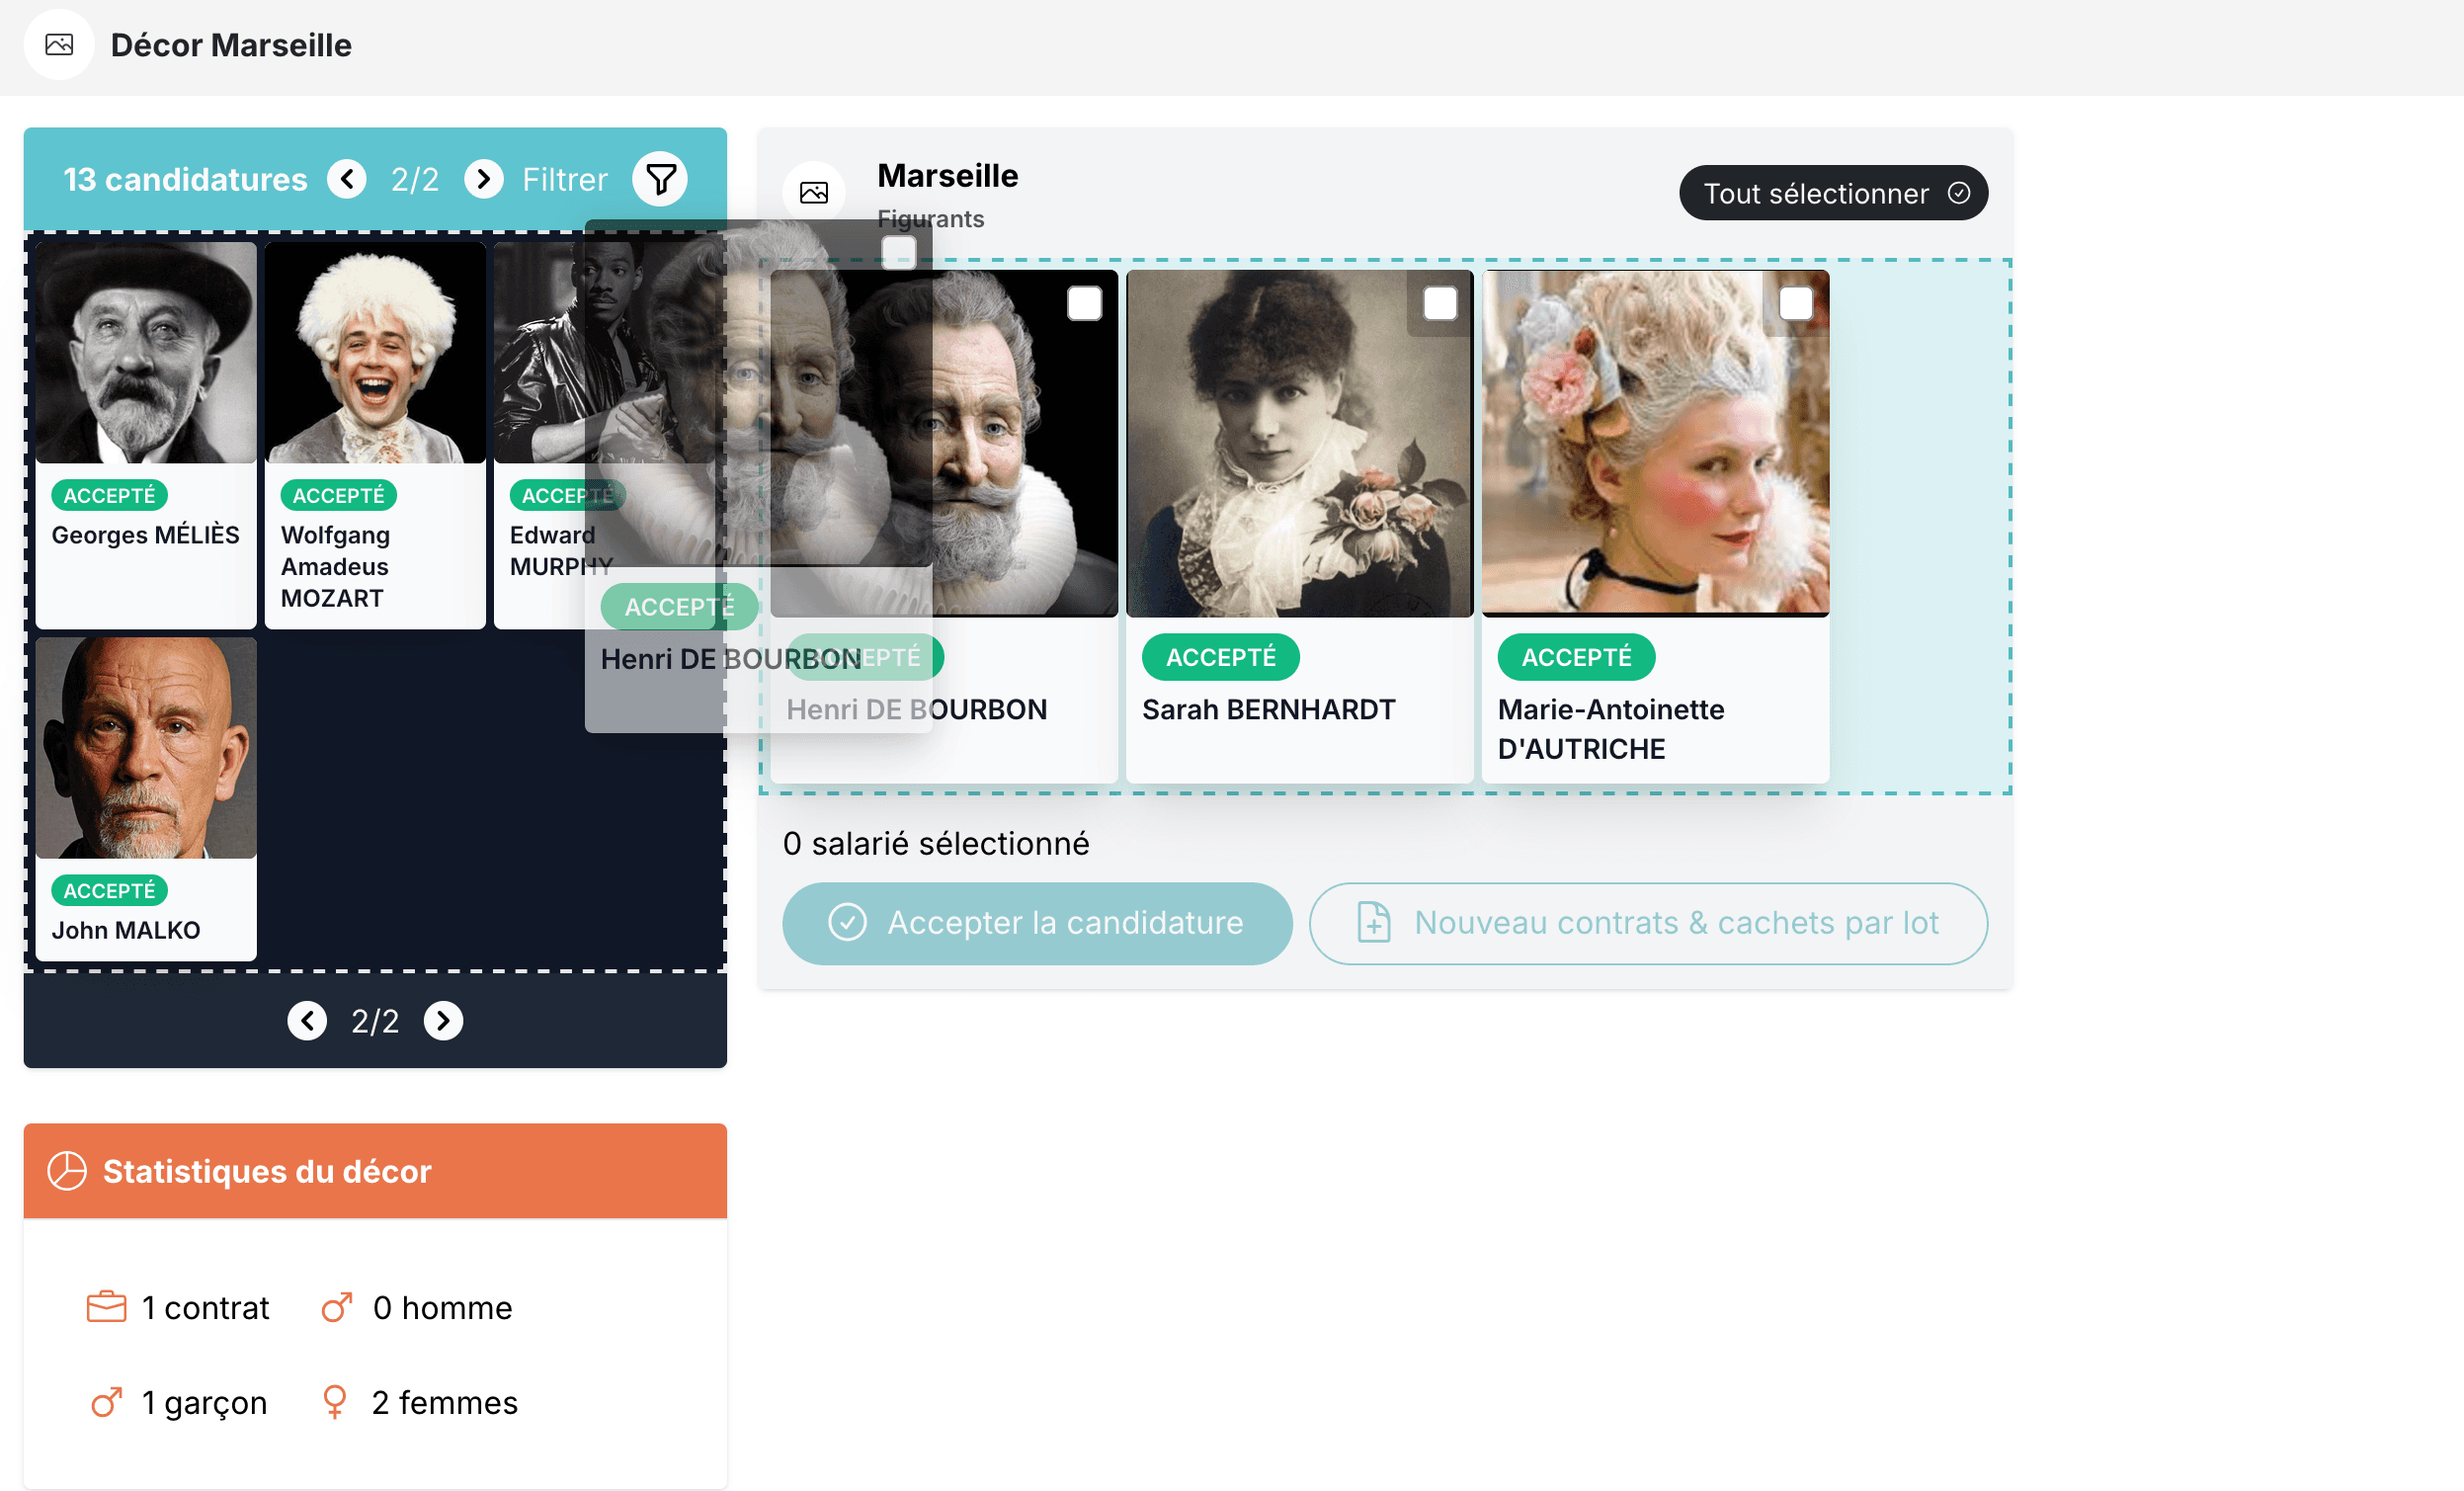Viewport: 2464px width, 1491px height.
Task: Go to previous page at bottom of candidatures panel
Action: pyautogui.click(x=307, y=1021)
